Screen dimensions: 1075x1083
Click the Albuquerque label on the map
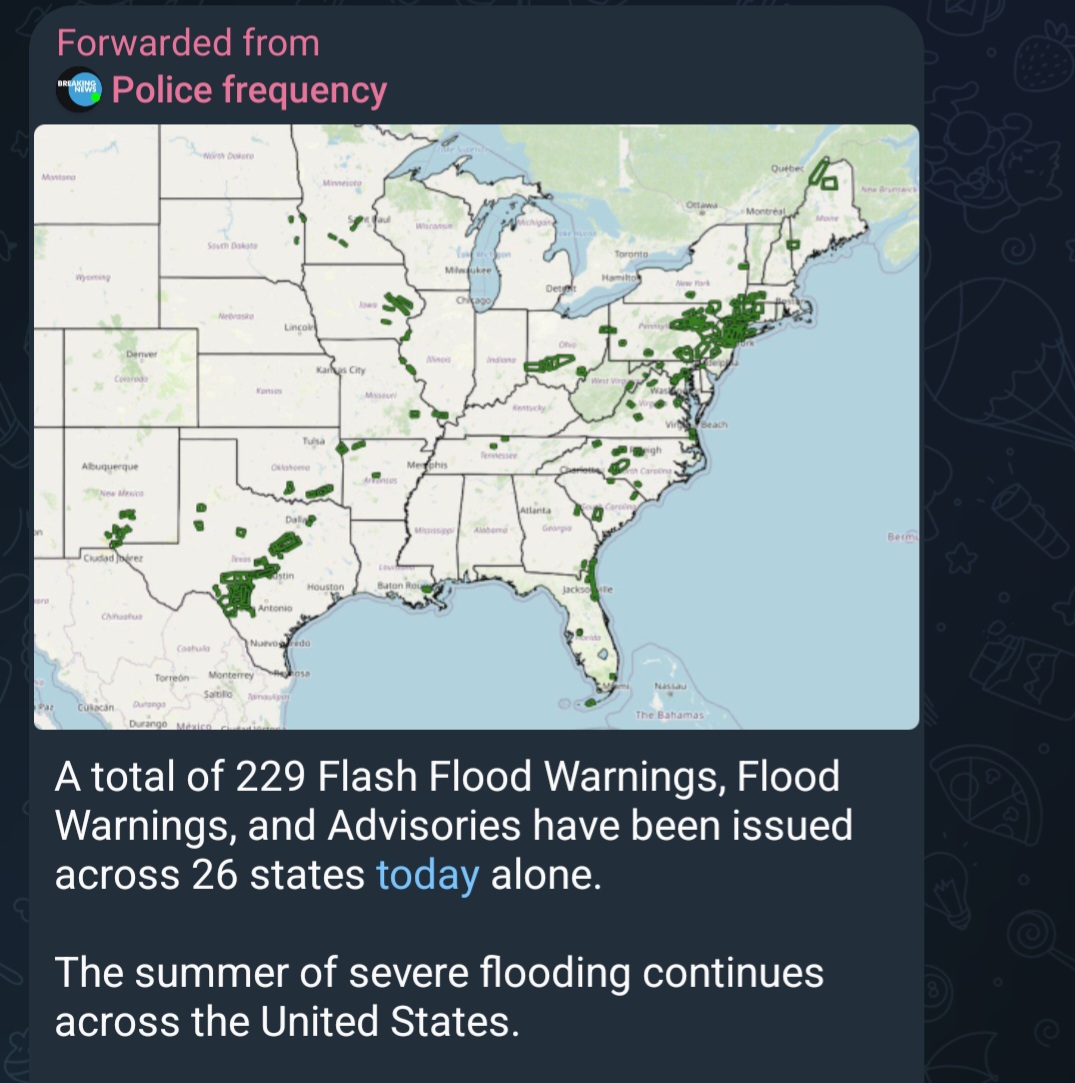coord(110,467)
